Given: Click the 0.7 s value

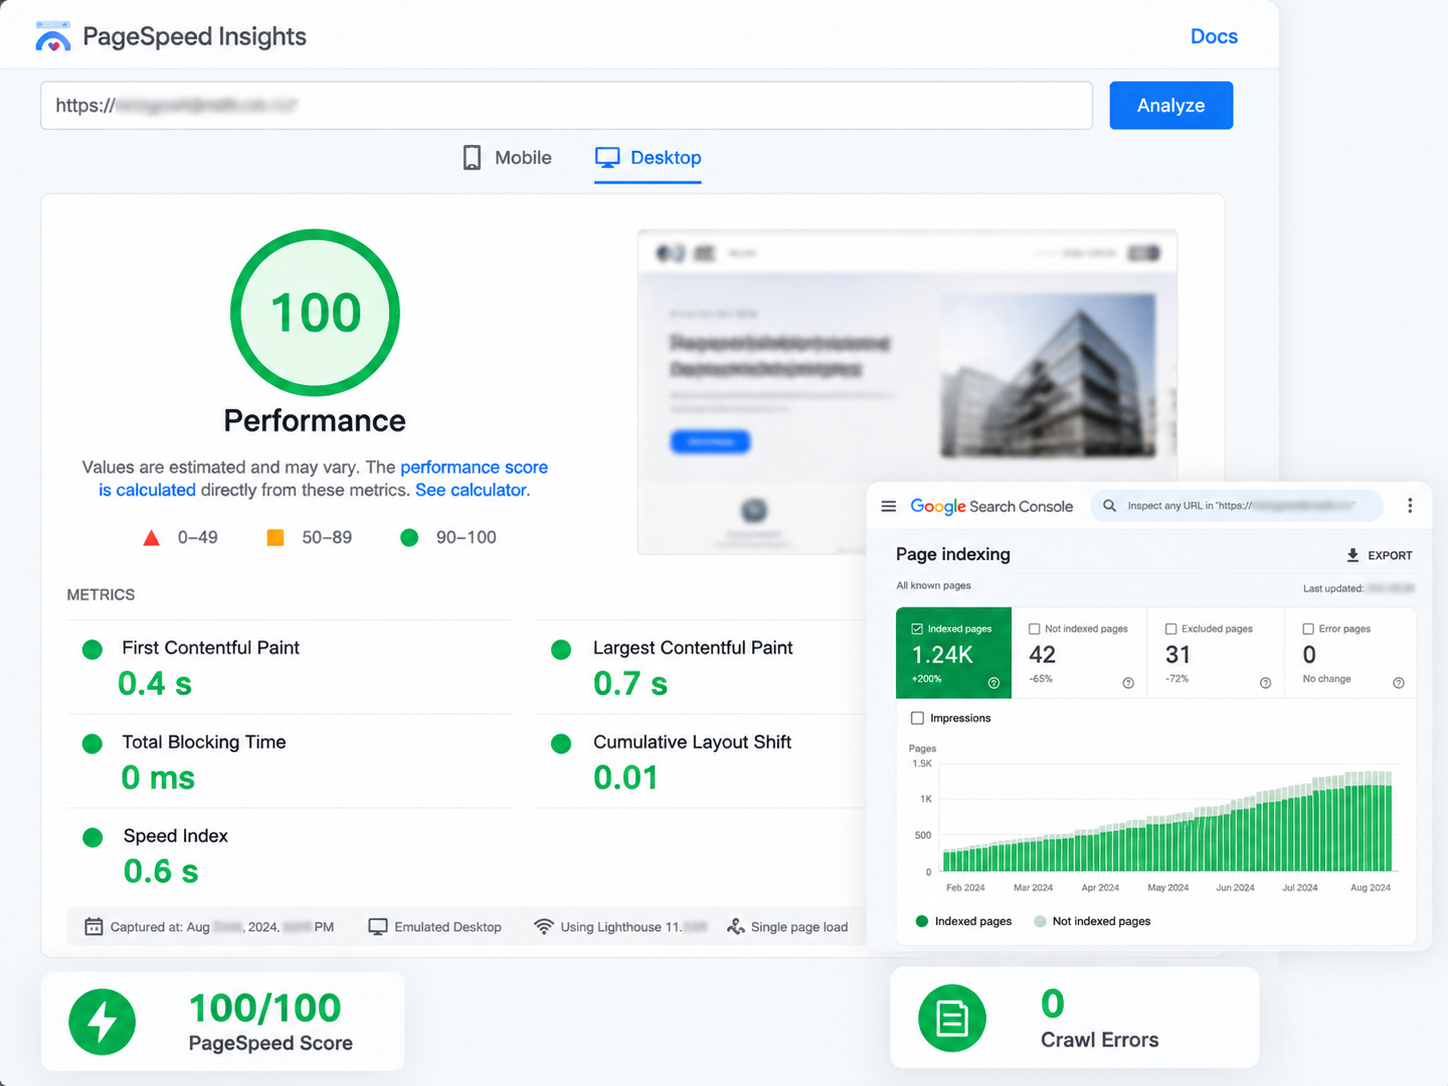Looking at the screenshot, I should (x=630, y=684).
